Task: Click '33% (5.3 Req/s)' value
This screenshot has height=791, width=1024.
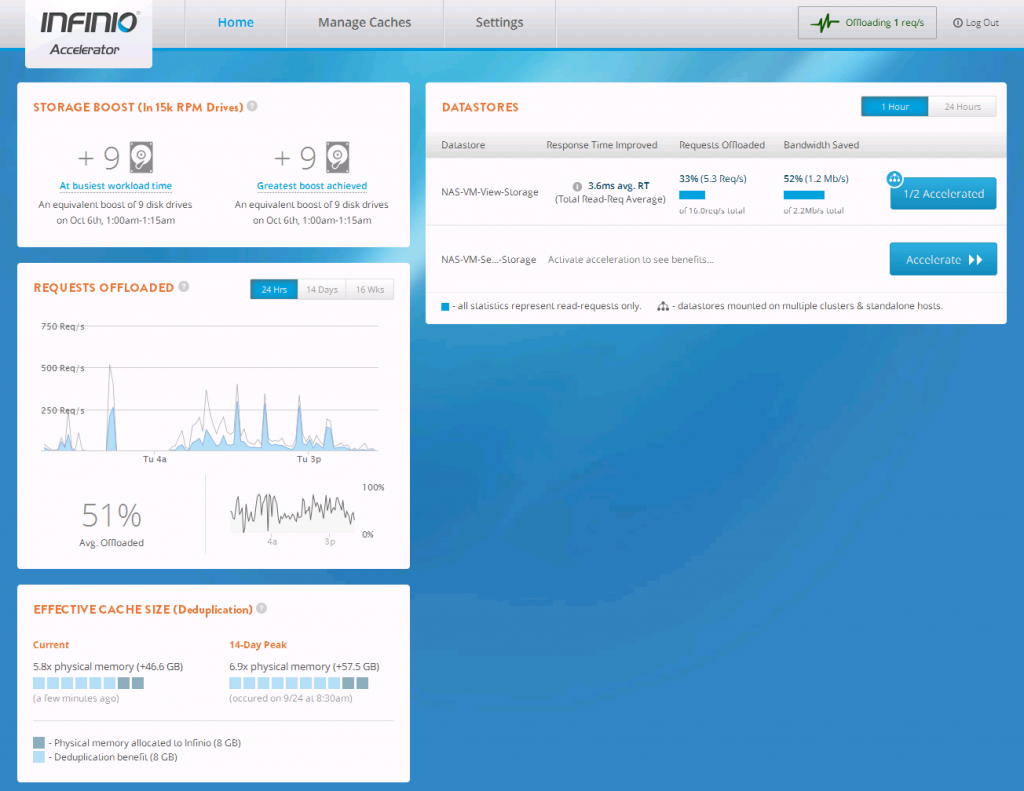Action: [712, 178]
